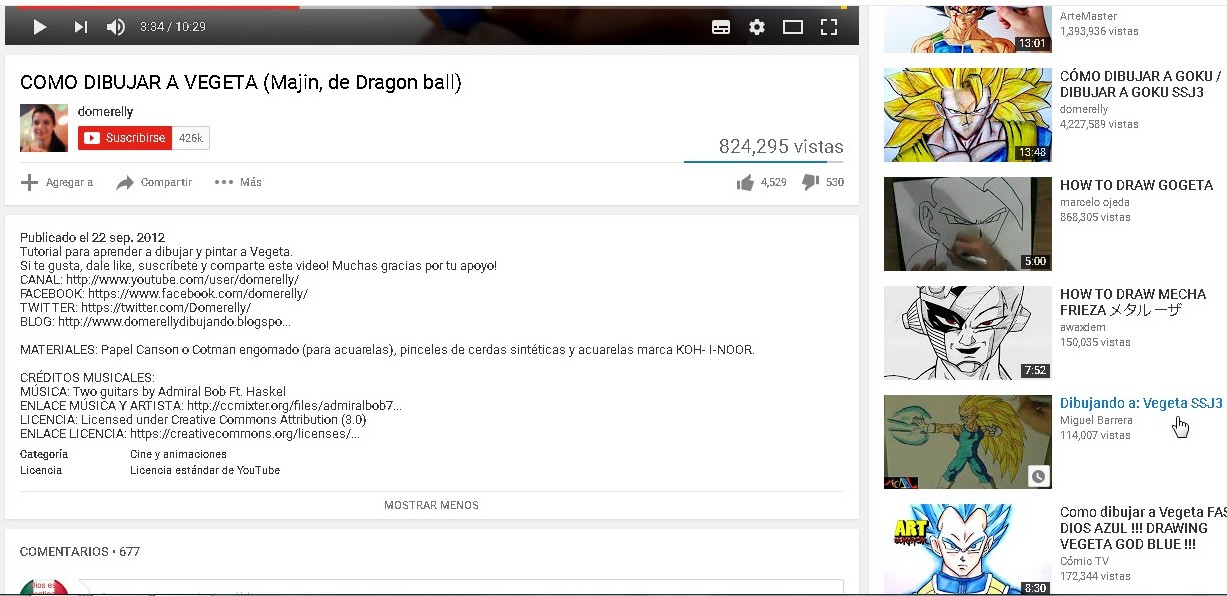Open the Mecha Frieza thumbnail with 7:52 duration
Screen dimensions: 1227x596
click(x=968, y=333)
